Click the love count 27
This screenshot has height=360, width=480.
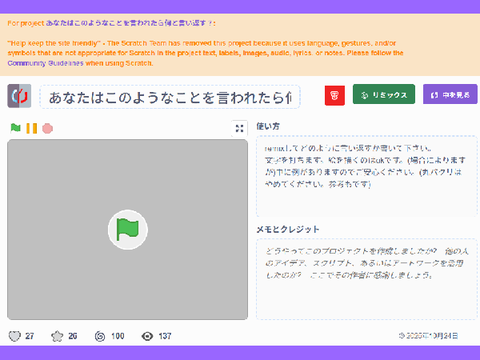click(30, 336)
